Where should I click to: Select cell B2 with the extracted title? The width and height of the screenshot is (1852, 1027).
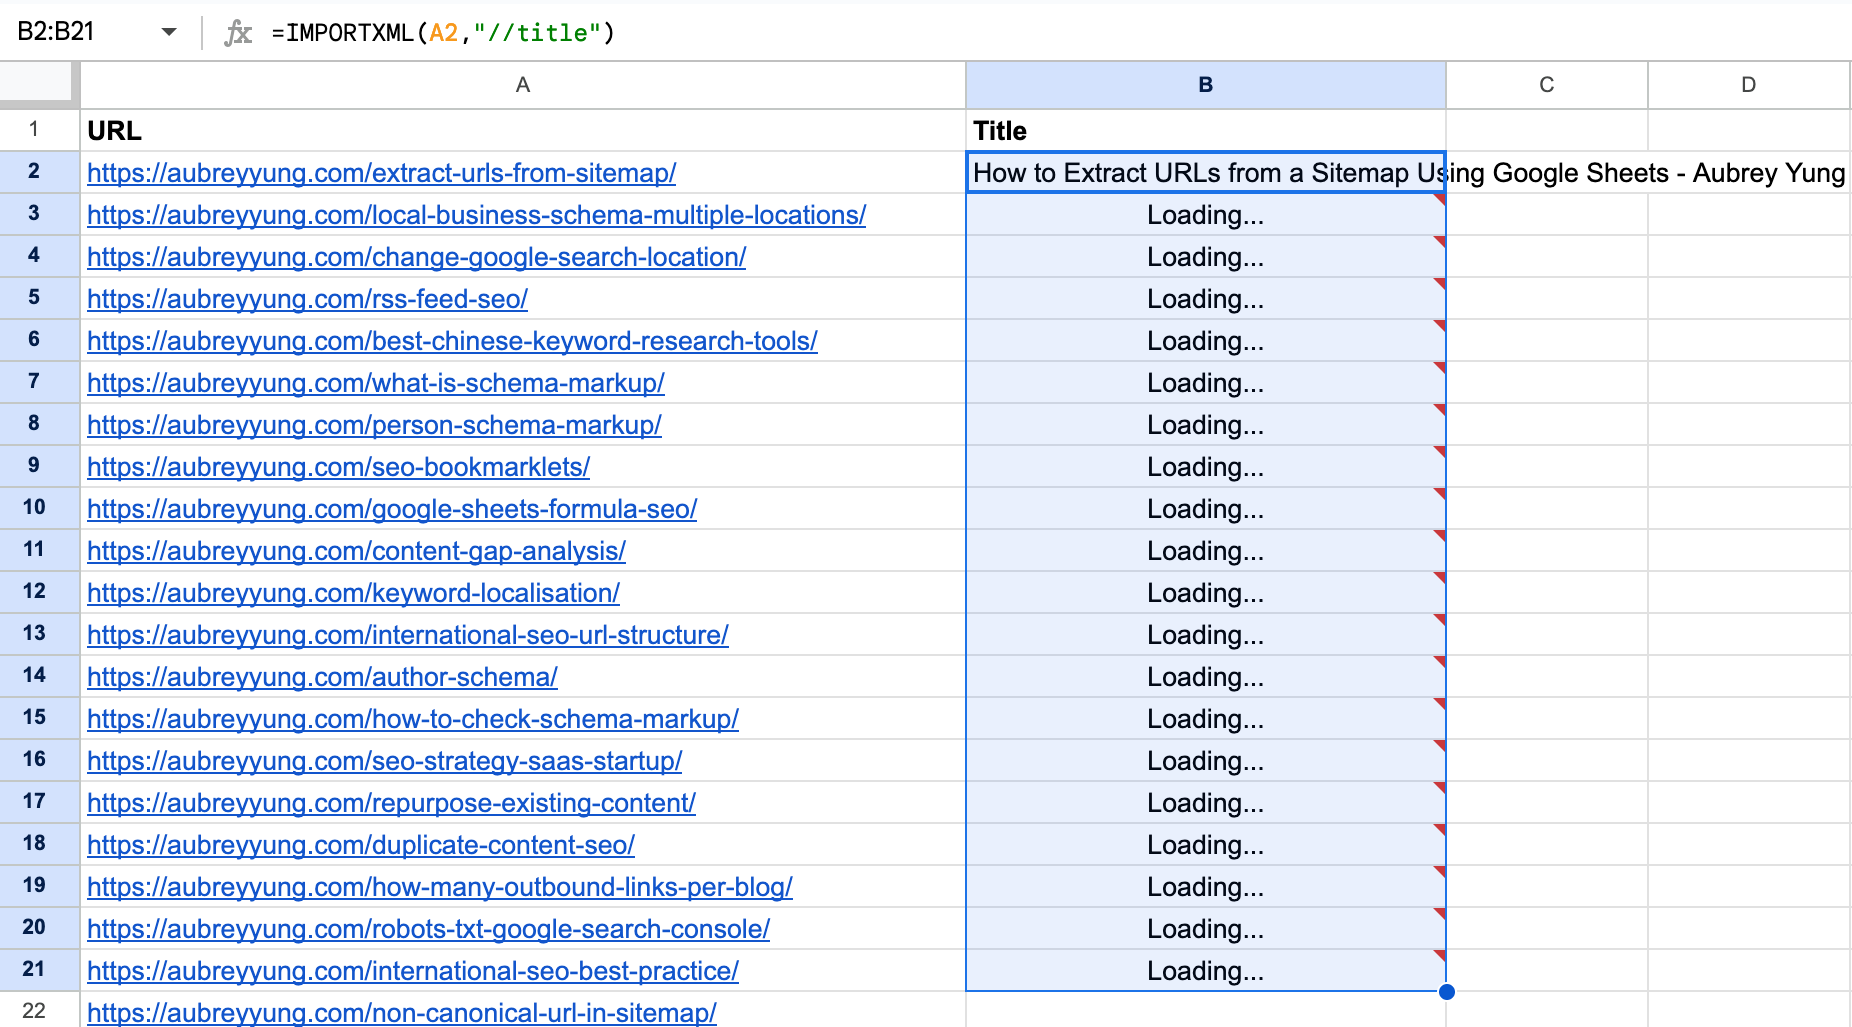pyautogui.click(x=1206, y=173)
